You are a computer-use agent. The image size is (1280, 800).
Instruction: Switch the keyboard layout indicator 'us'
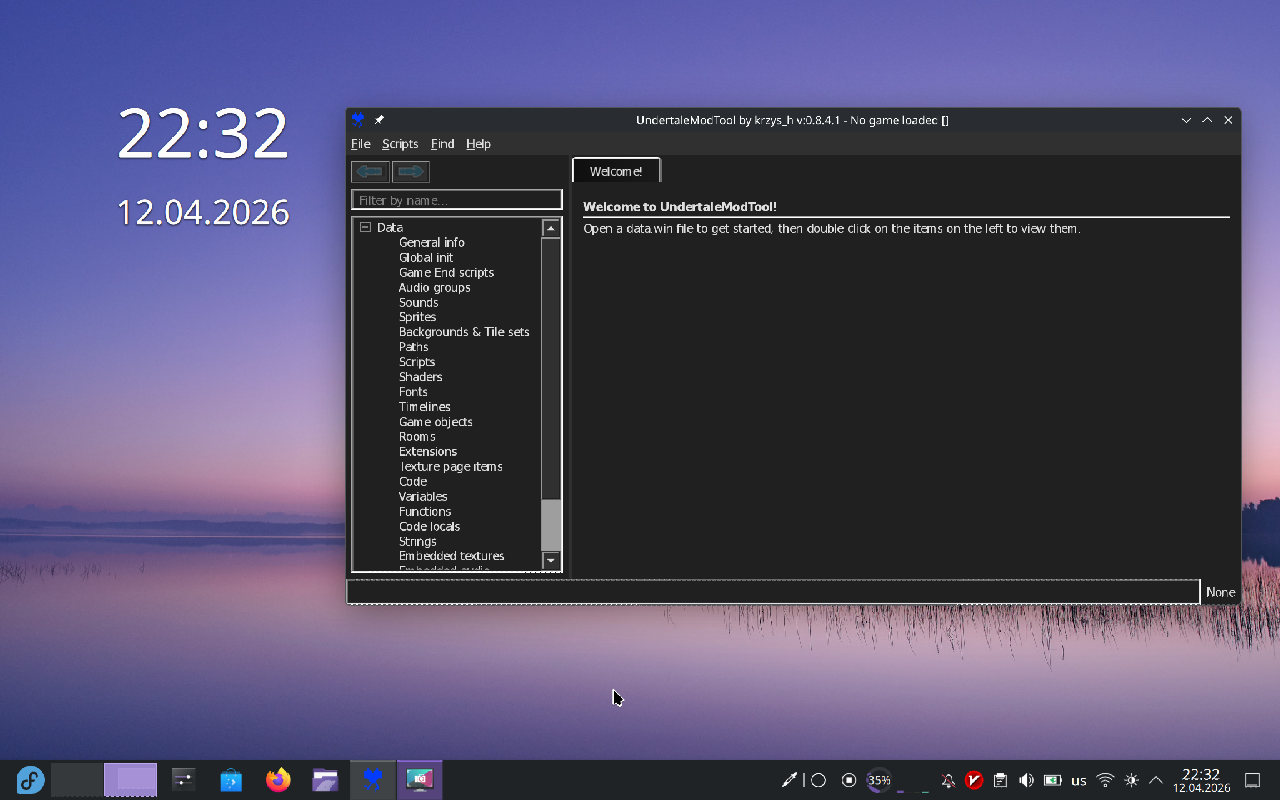click(1079, 780)
